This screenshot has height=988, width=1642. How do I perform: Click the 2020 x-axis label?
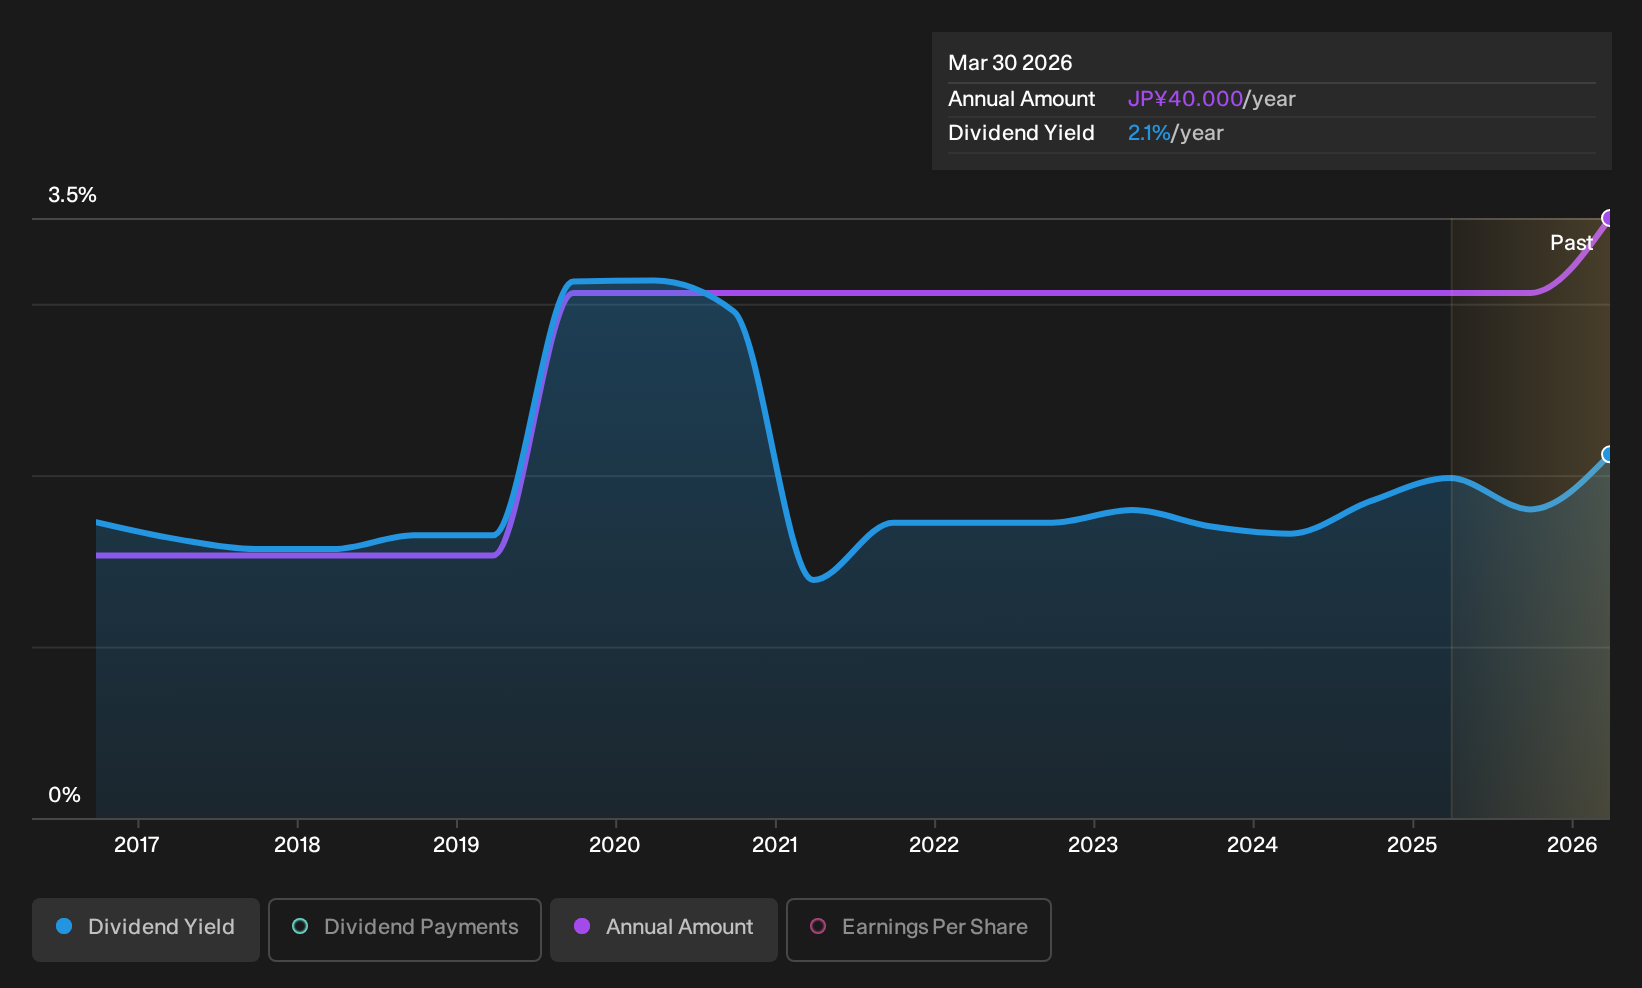coord(615,845)
